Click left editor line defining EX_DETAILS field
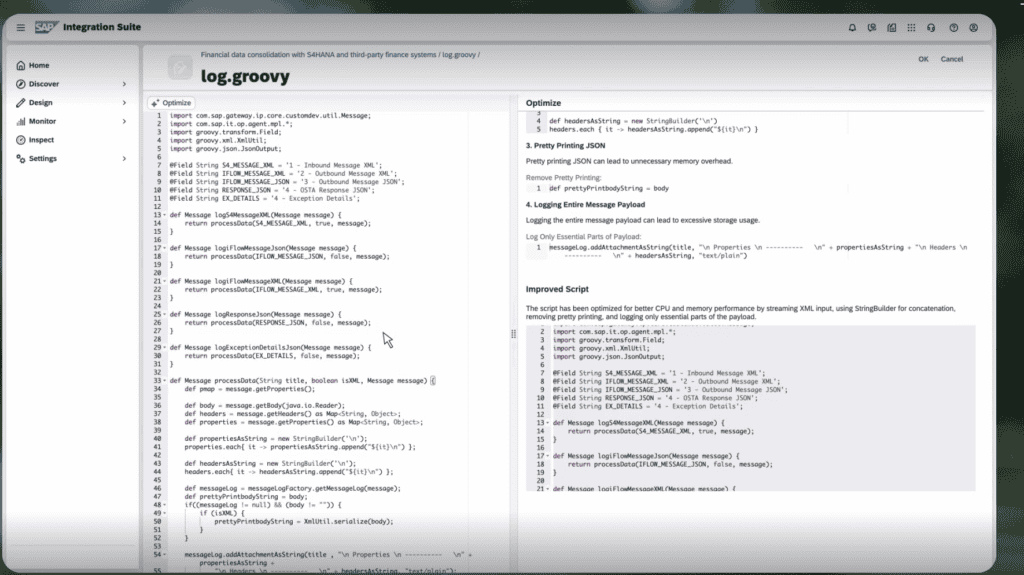This screenshot has width=1024, height=575. click(x=264, y=199)
